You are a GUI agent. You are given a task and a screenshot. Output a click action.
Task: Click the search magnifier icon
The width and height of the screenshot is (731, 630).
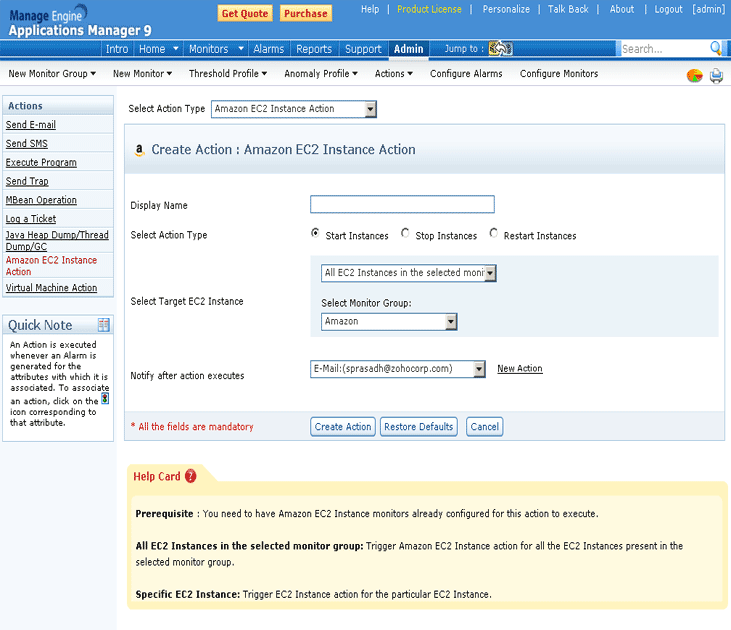(x=715, y=48)
